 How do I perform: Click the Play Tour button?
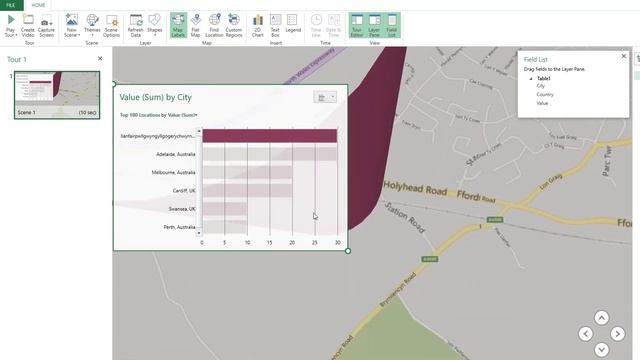[x=11, y=26]
